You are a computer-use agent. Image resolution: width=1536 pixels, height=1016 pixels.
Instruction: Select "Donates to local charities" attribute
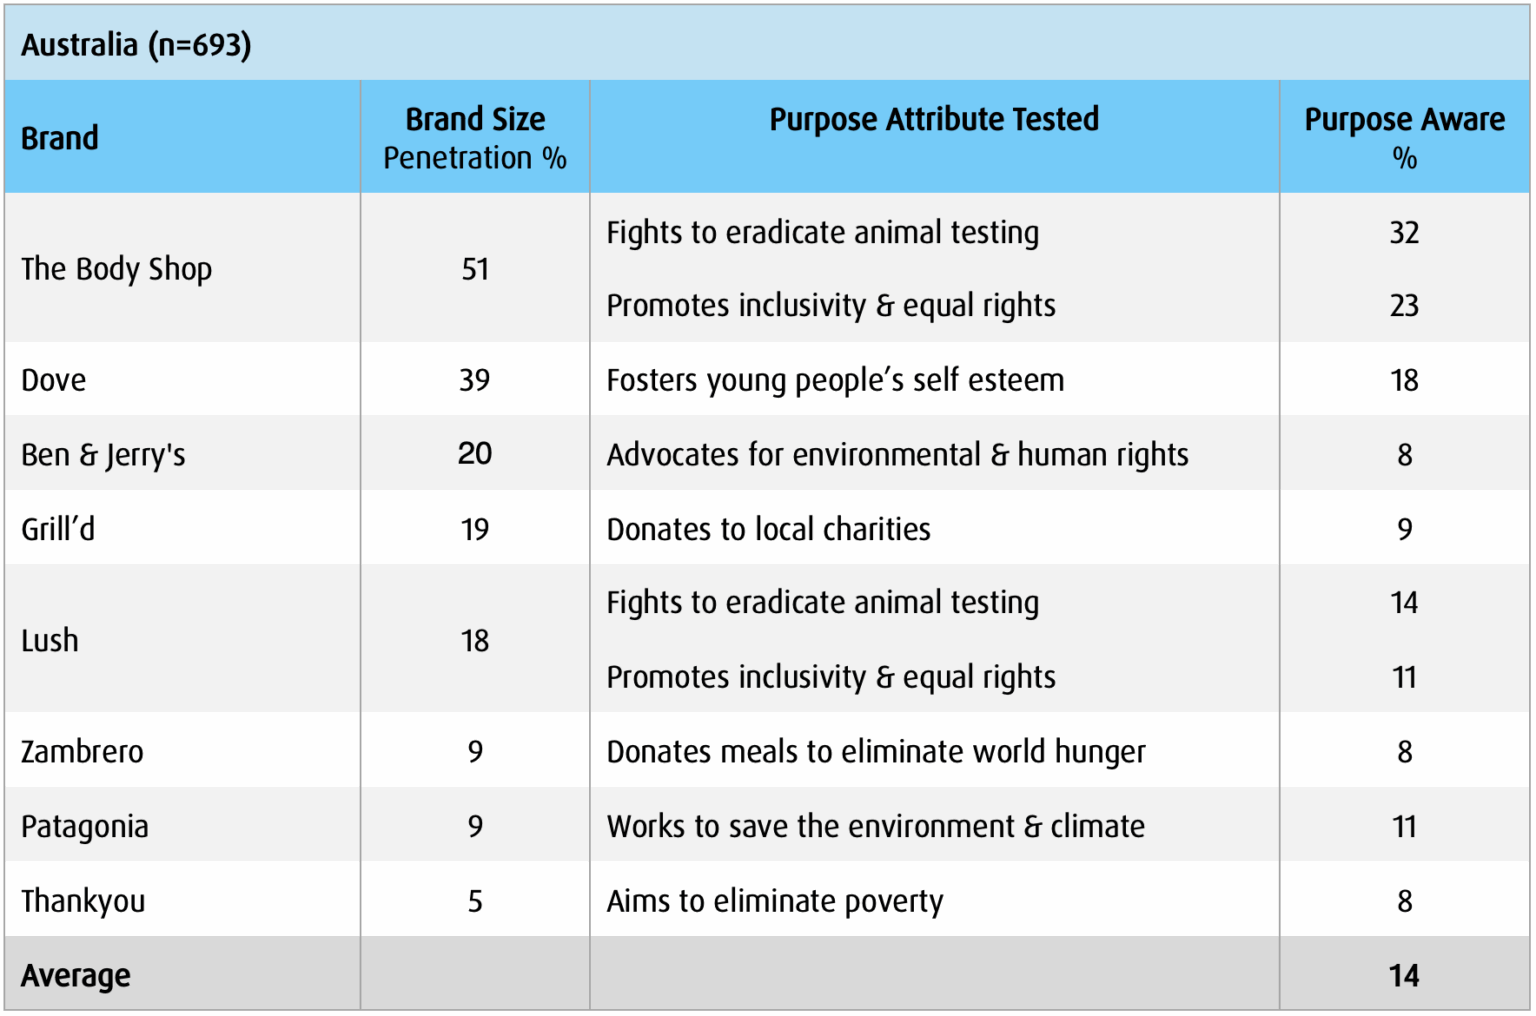click(768, 529)
